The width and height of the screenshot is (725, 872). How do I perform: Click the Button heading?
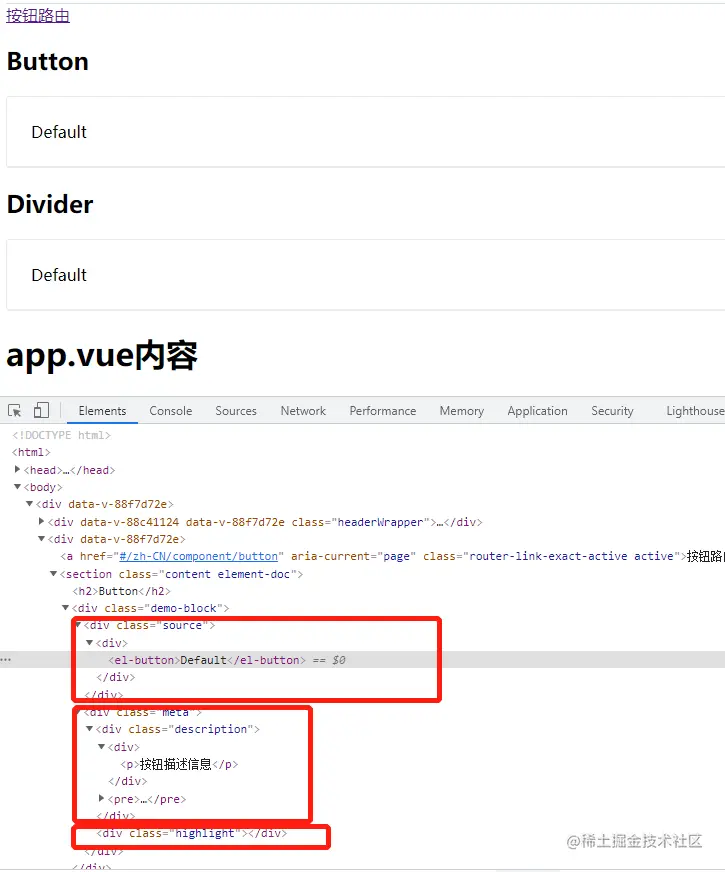click(x=48, y=61)
